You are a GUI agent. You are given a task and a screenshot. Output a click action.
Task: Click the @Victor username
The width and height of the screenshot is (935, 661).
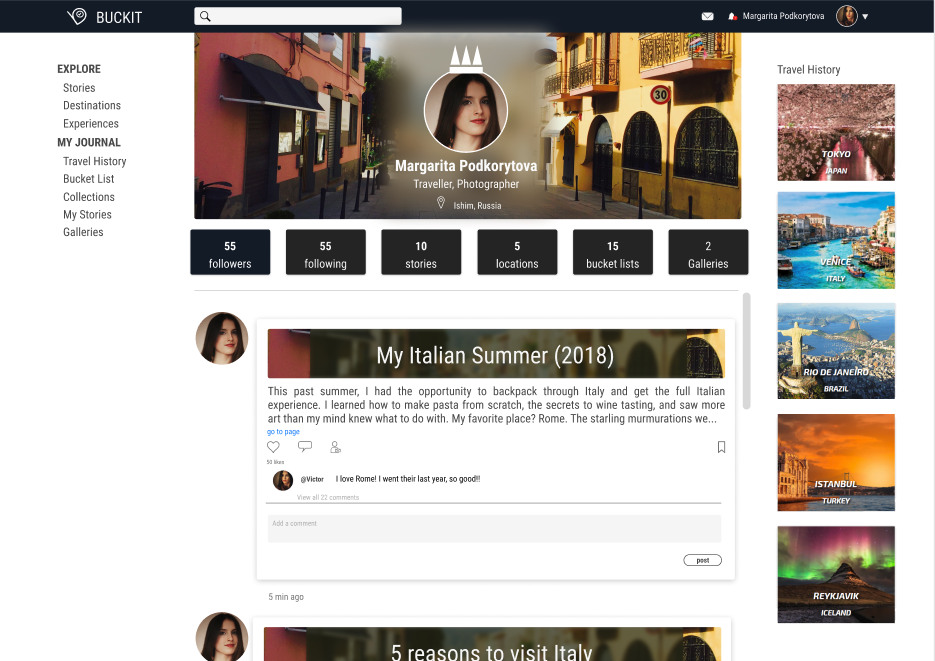(x=312, y=479)
